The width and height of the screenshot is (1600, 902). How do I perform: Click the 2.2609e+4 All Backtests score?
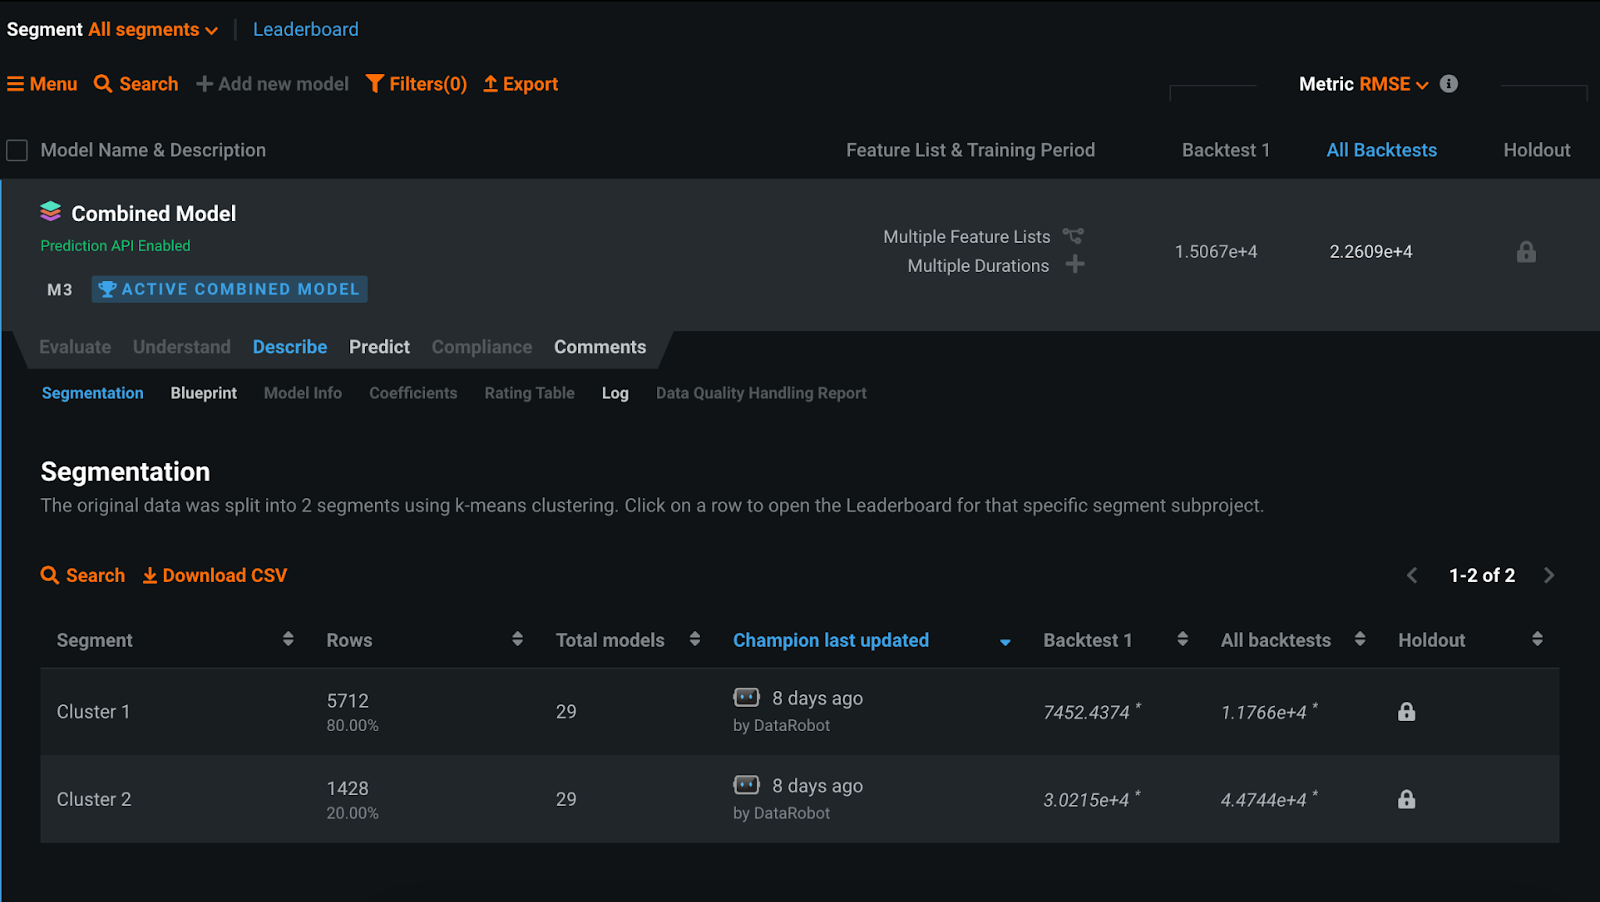click(1371, 252)
